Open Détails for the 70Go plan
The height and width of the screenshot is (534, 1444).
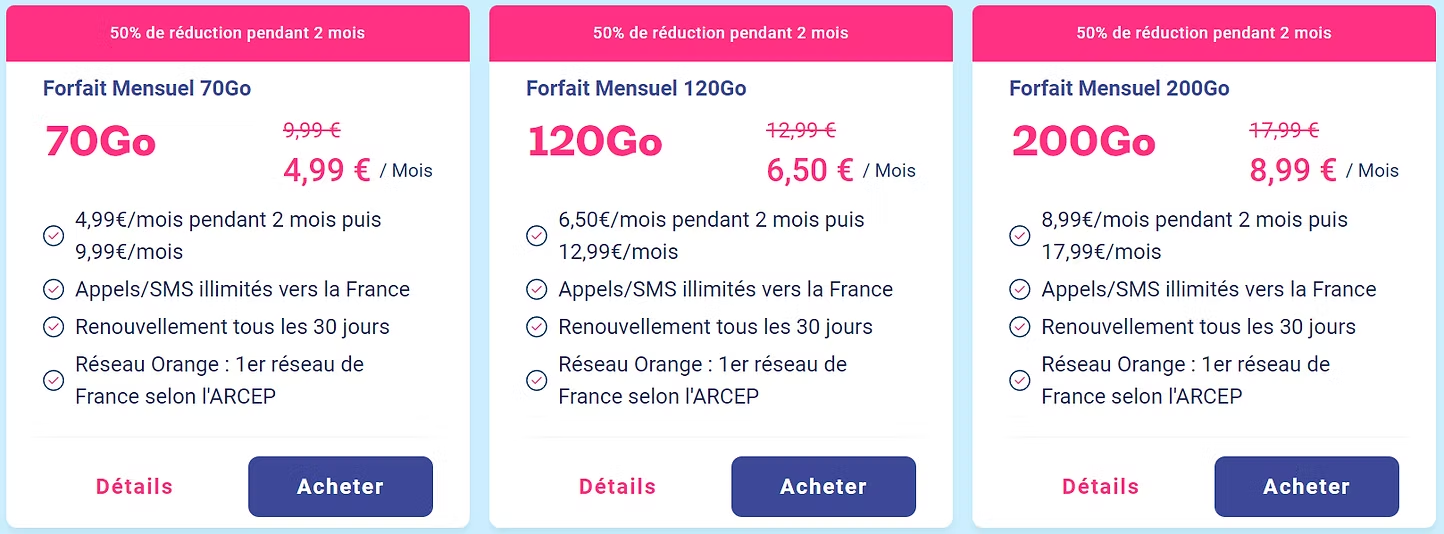[134, 487]
